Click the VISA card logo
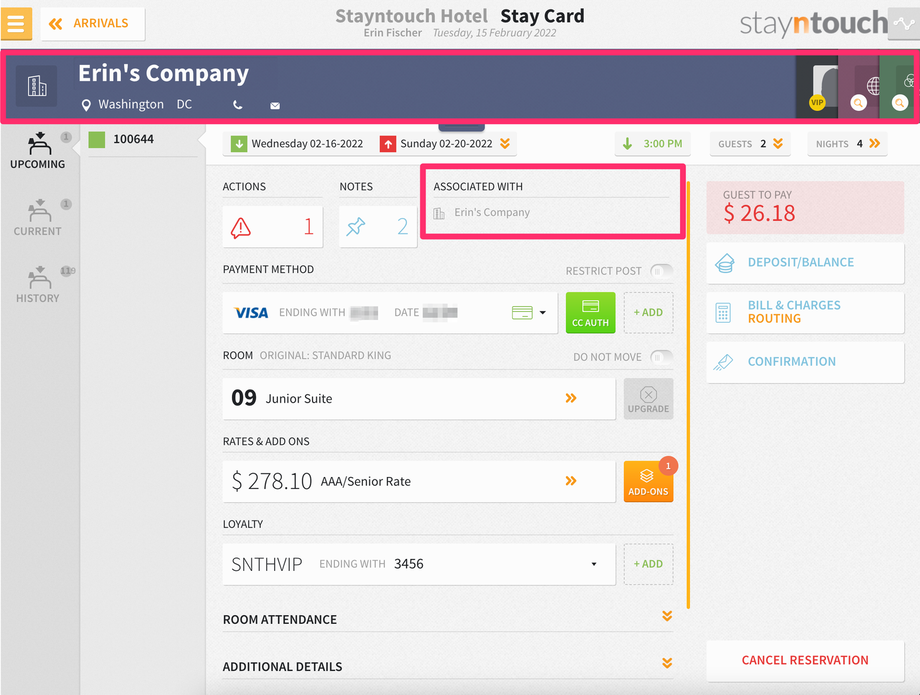920x695 pixels. (x=251, y=313)
